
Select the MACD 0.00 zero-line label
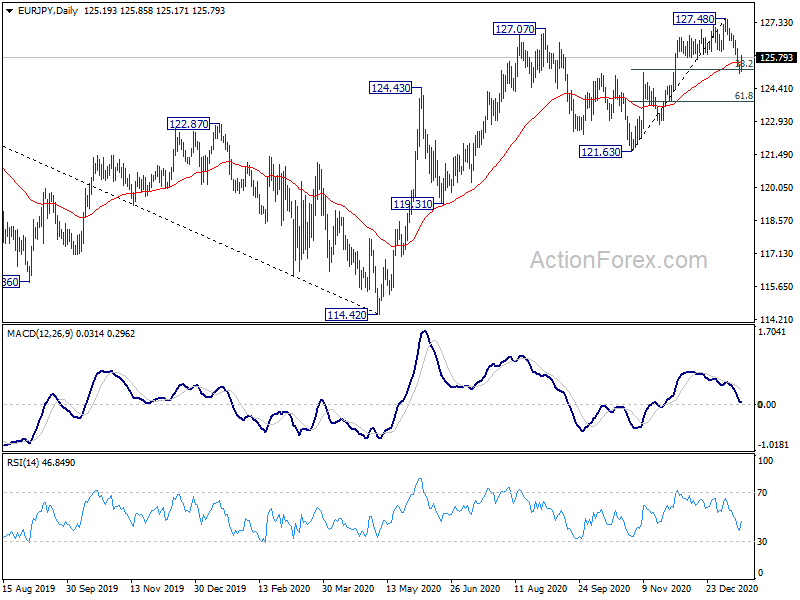pyautogui.click(x=767, y=405)
